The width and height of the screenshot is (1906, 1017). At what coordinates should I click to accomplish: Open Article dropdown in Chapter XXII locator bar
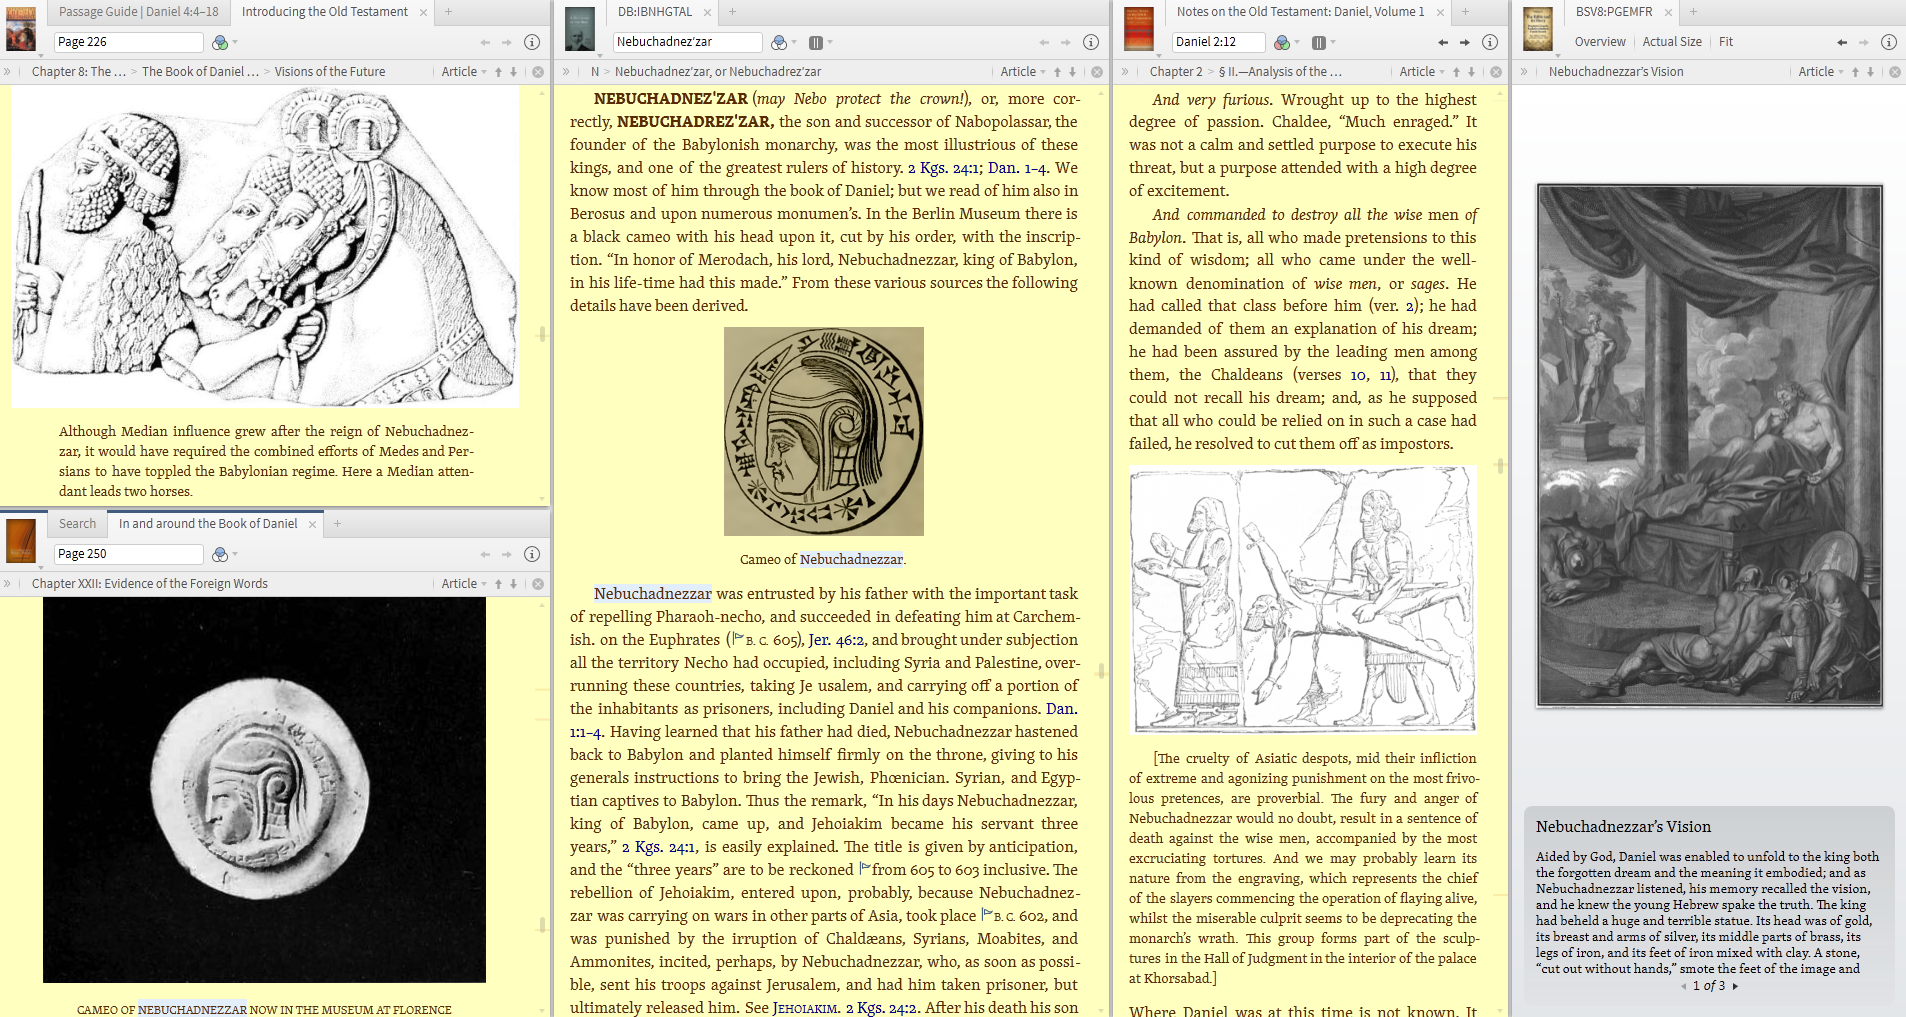tap(464, 584)
